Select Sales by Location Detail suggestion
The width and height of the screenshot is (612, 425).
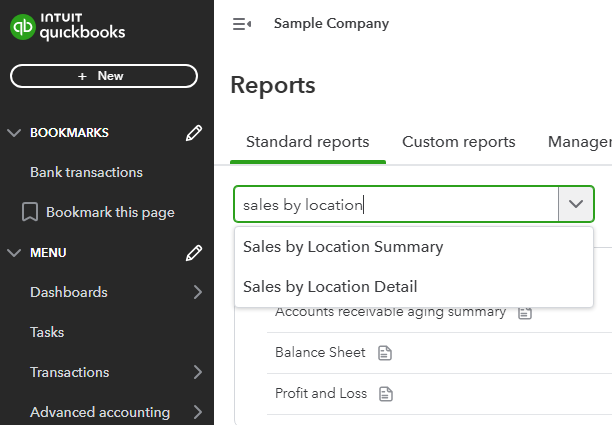(x=414, y=286)
